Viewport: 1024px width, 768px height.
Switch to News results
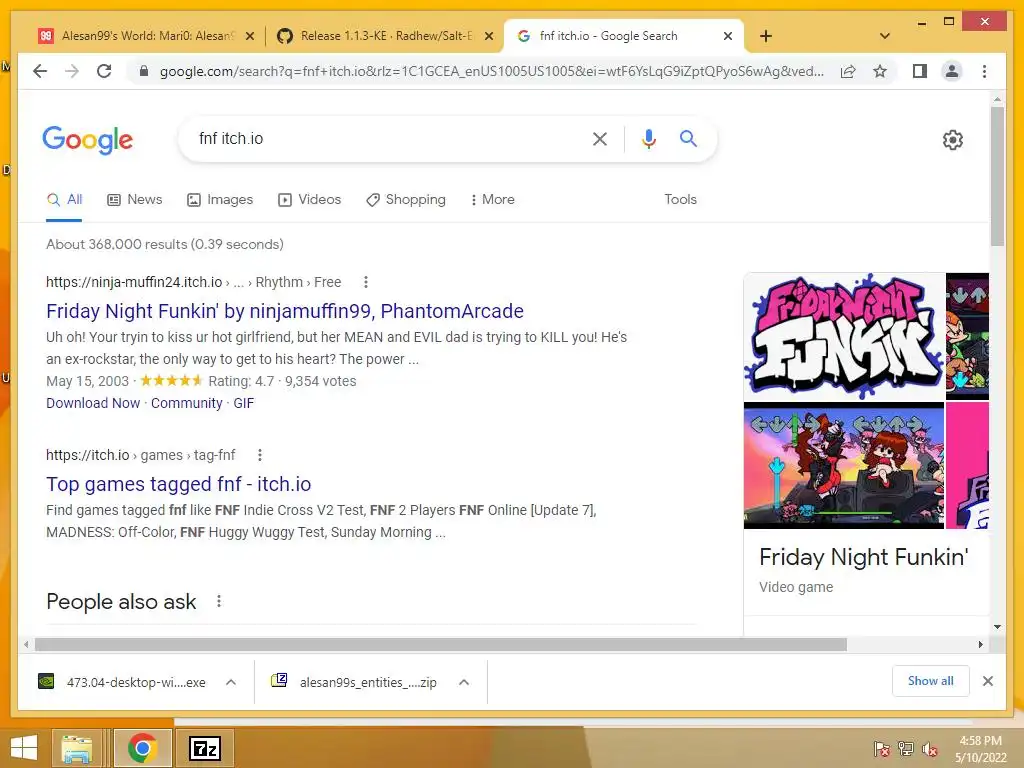135,200
